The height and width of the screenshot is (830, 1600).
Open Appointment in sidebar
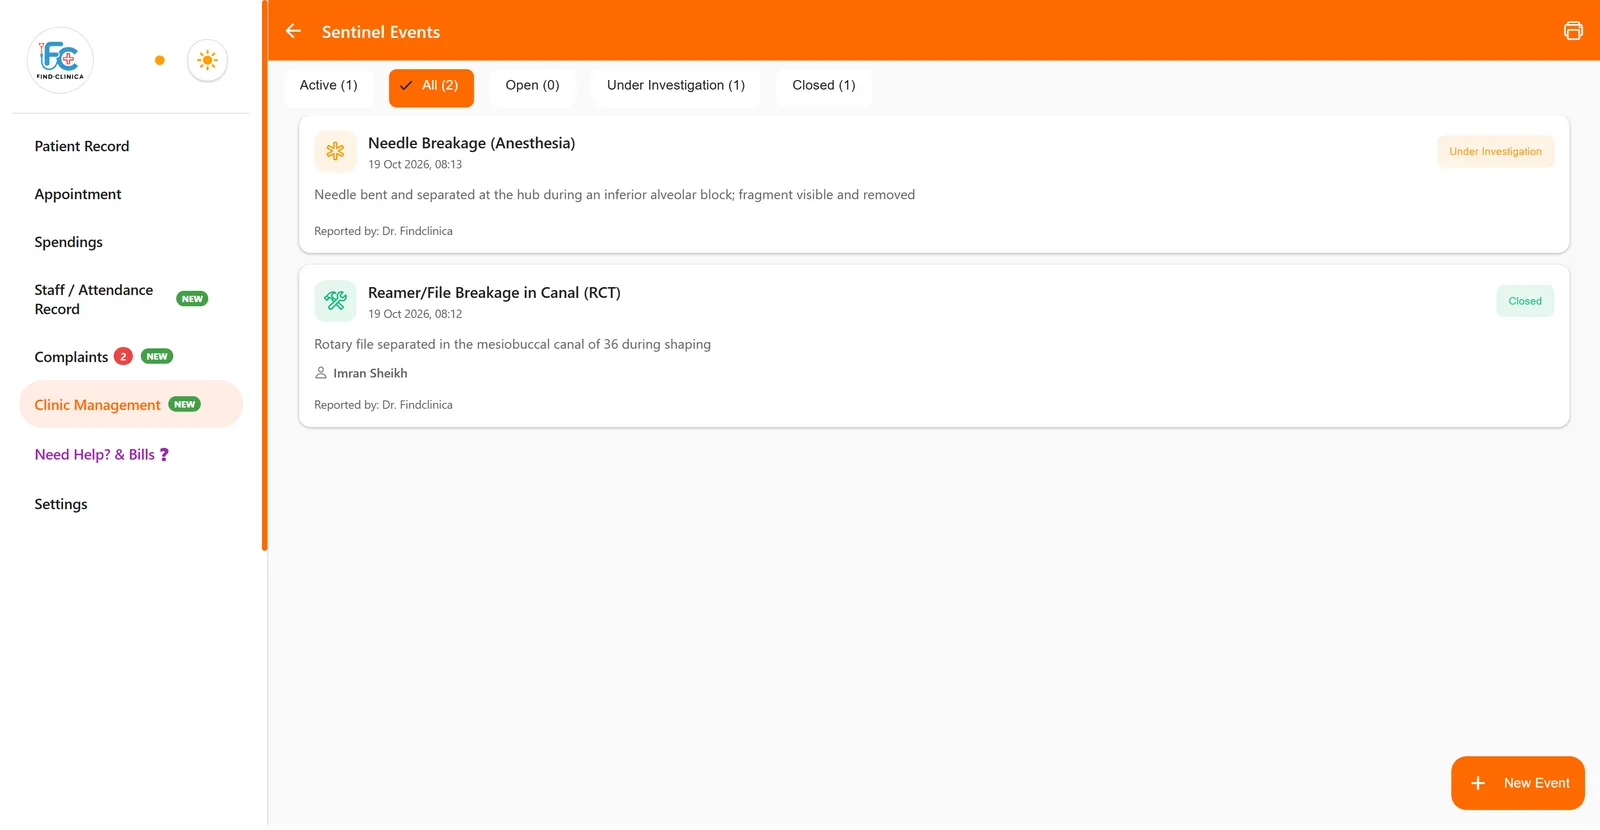pyautogui.click(x=78, y=194)
